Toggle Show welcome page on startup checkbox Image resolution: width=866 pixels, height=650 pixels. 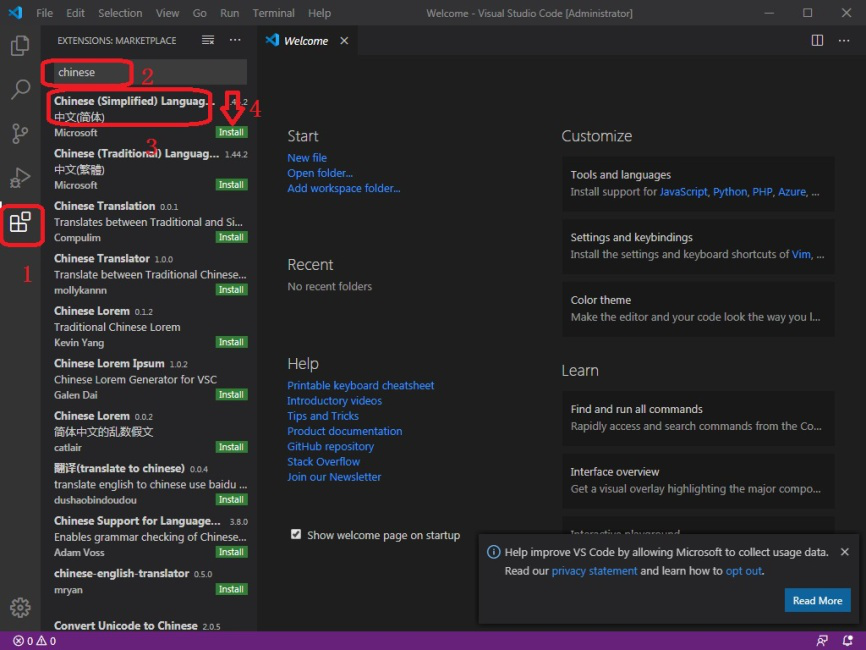(296, 535)
